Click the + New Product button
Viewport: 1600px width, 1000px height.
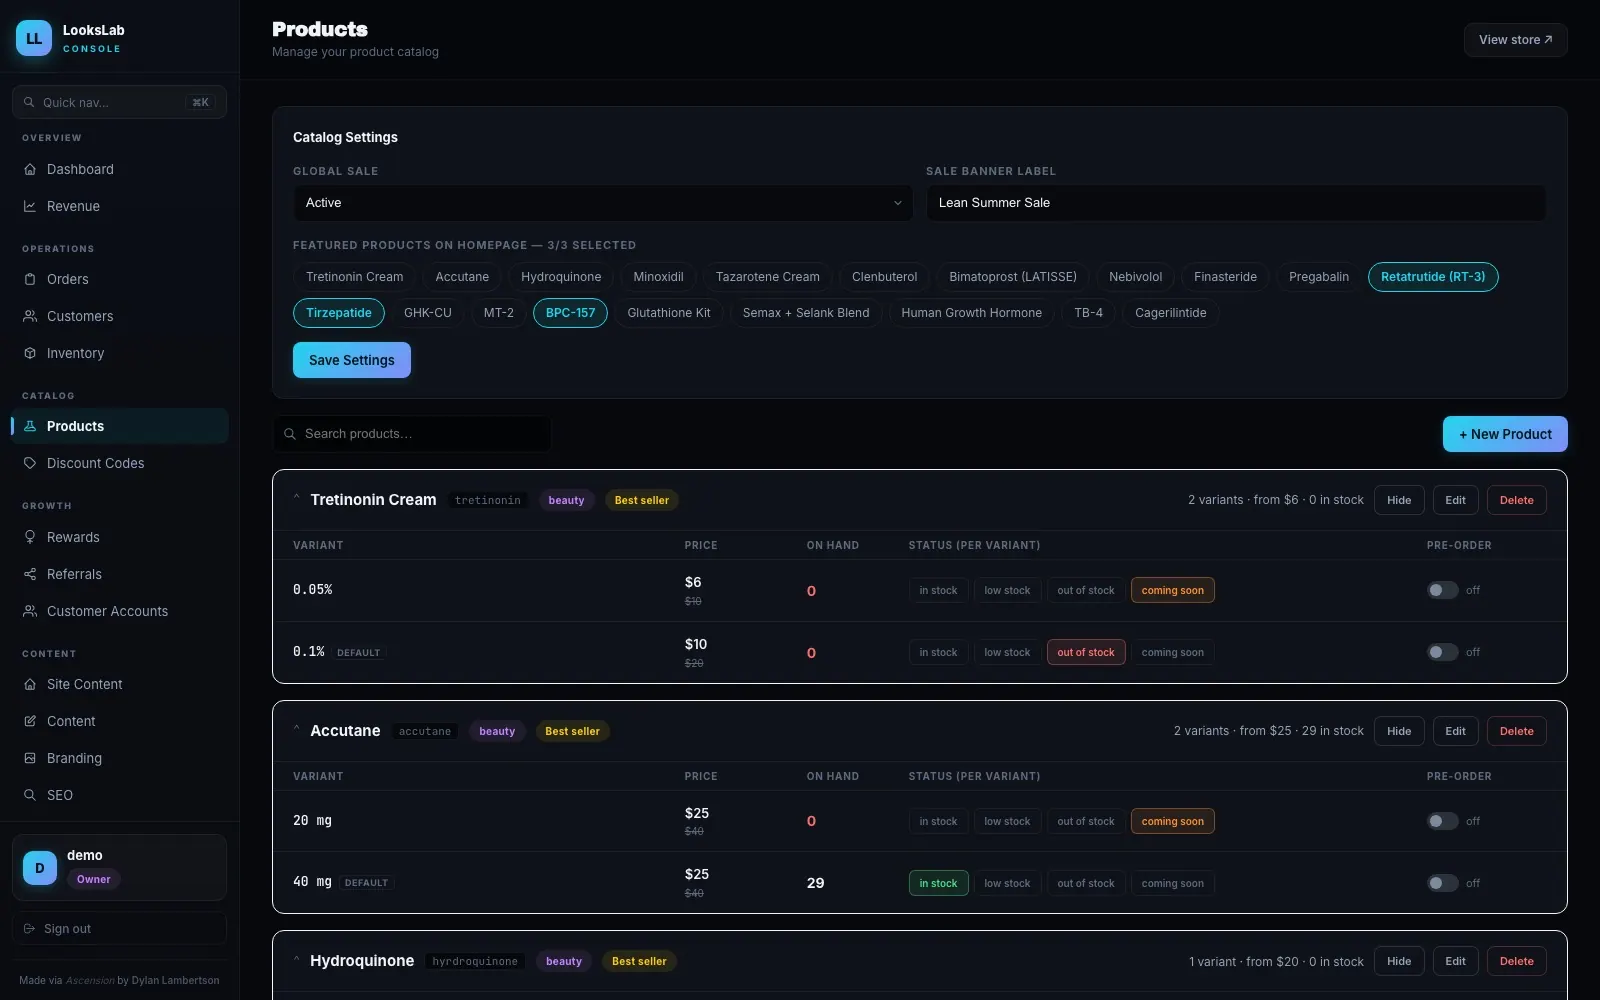coord(1505,434)
